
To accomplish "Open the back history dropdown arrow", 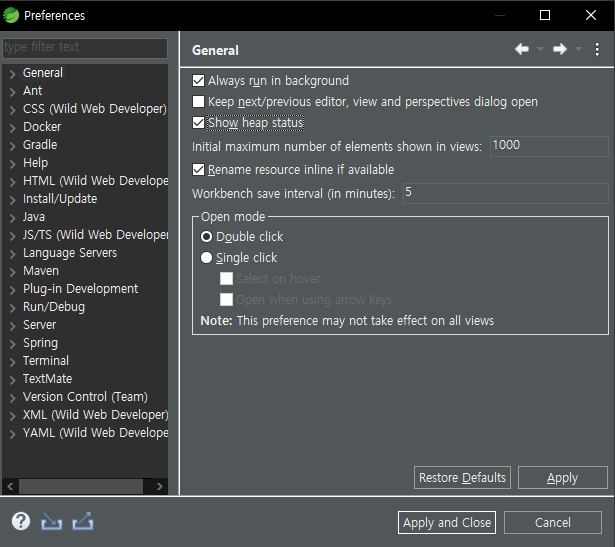I will pyautogui.click(x=540, y=49).
